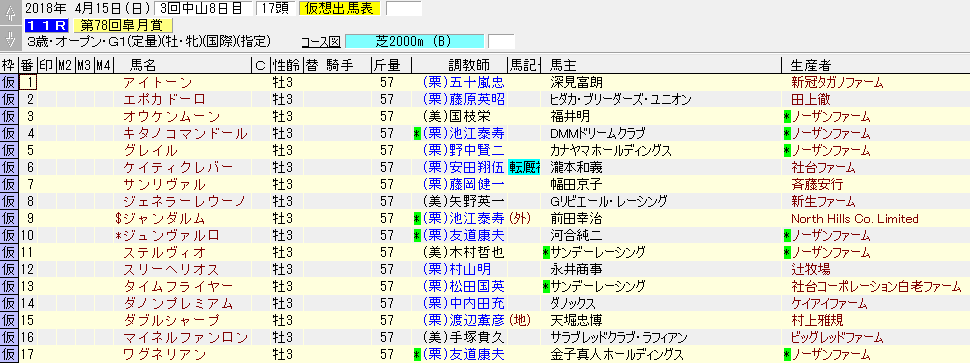The width and height of the screenshot is (970, 363).
Task: Click the M2 mark cell for horse 3
Action: pos(66,117)
